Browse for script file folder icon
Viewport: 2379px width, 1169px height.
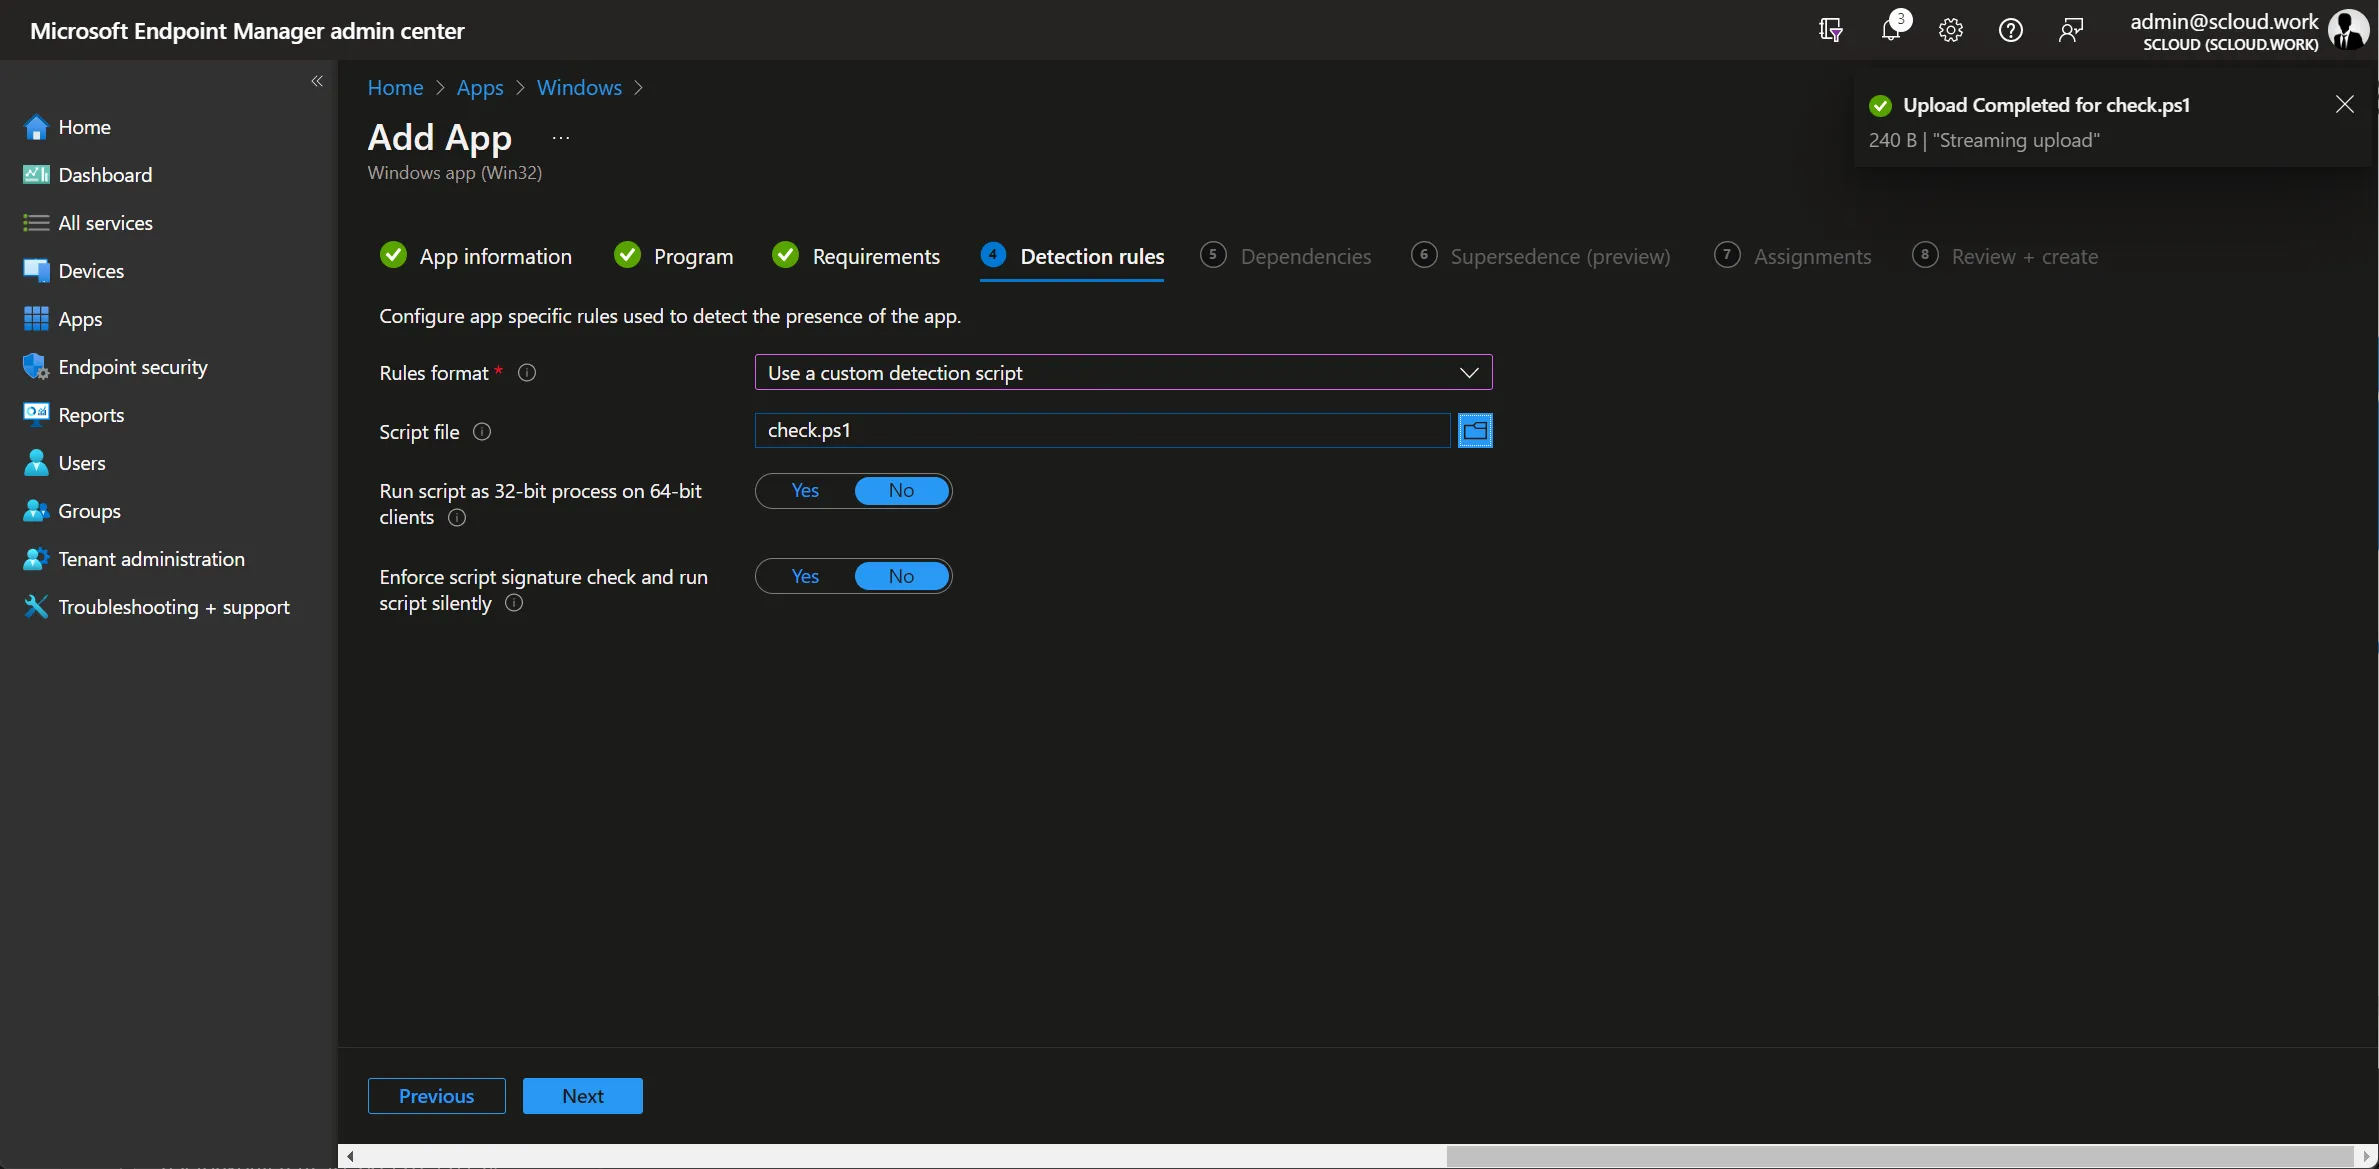1475,431
